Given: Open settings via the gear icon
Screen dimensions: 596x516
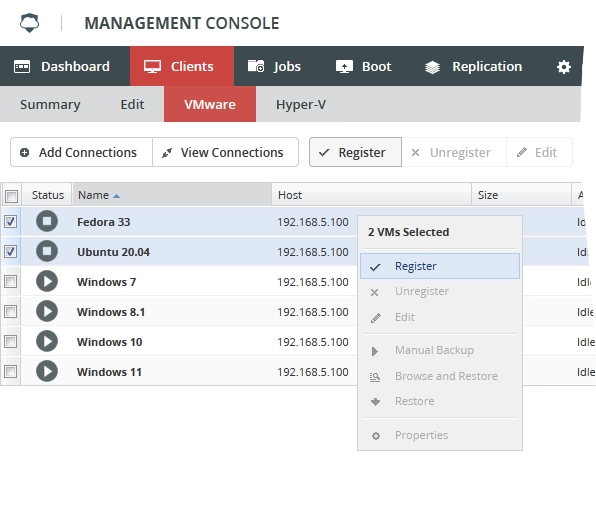Looking at the screenshot, I should pyautogui.click(x=564, y=67).
